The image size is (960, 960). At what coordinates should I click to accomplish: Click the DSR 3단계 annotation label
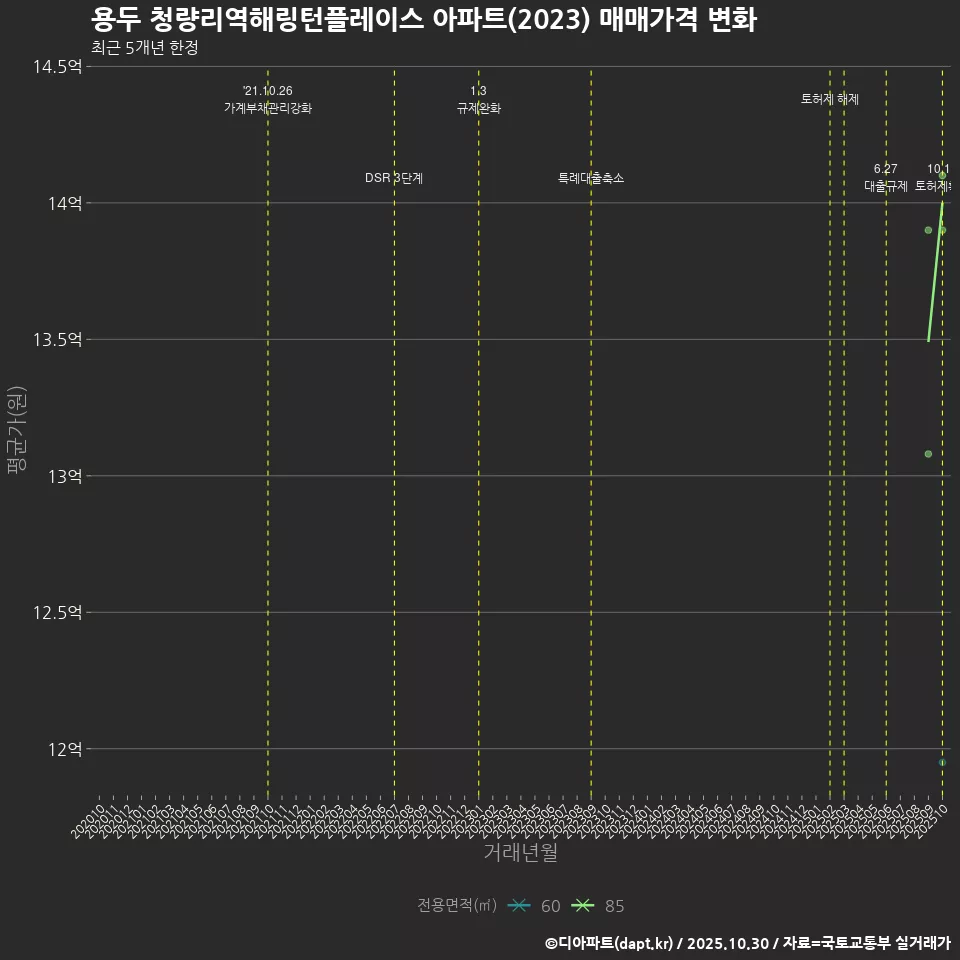tap(395, 178)
